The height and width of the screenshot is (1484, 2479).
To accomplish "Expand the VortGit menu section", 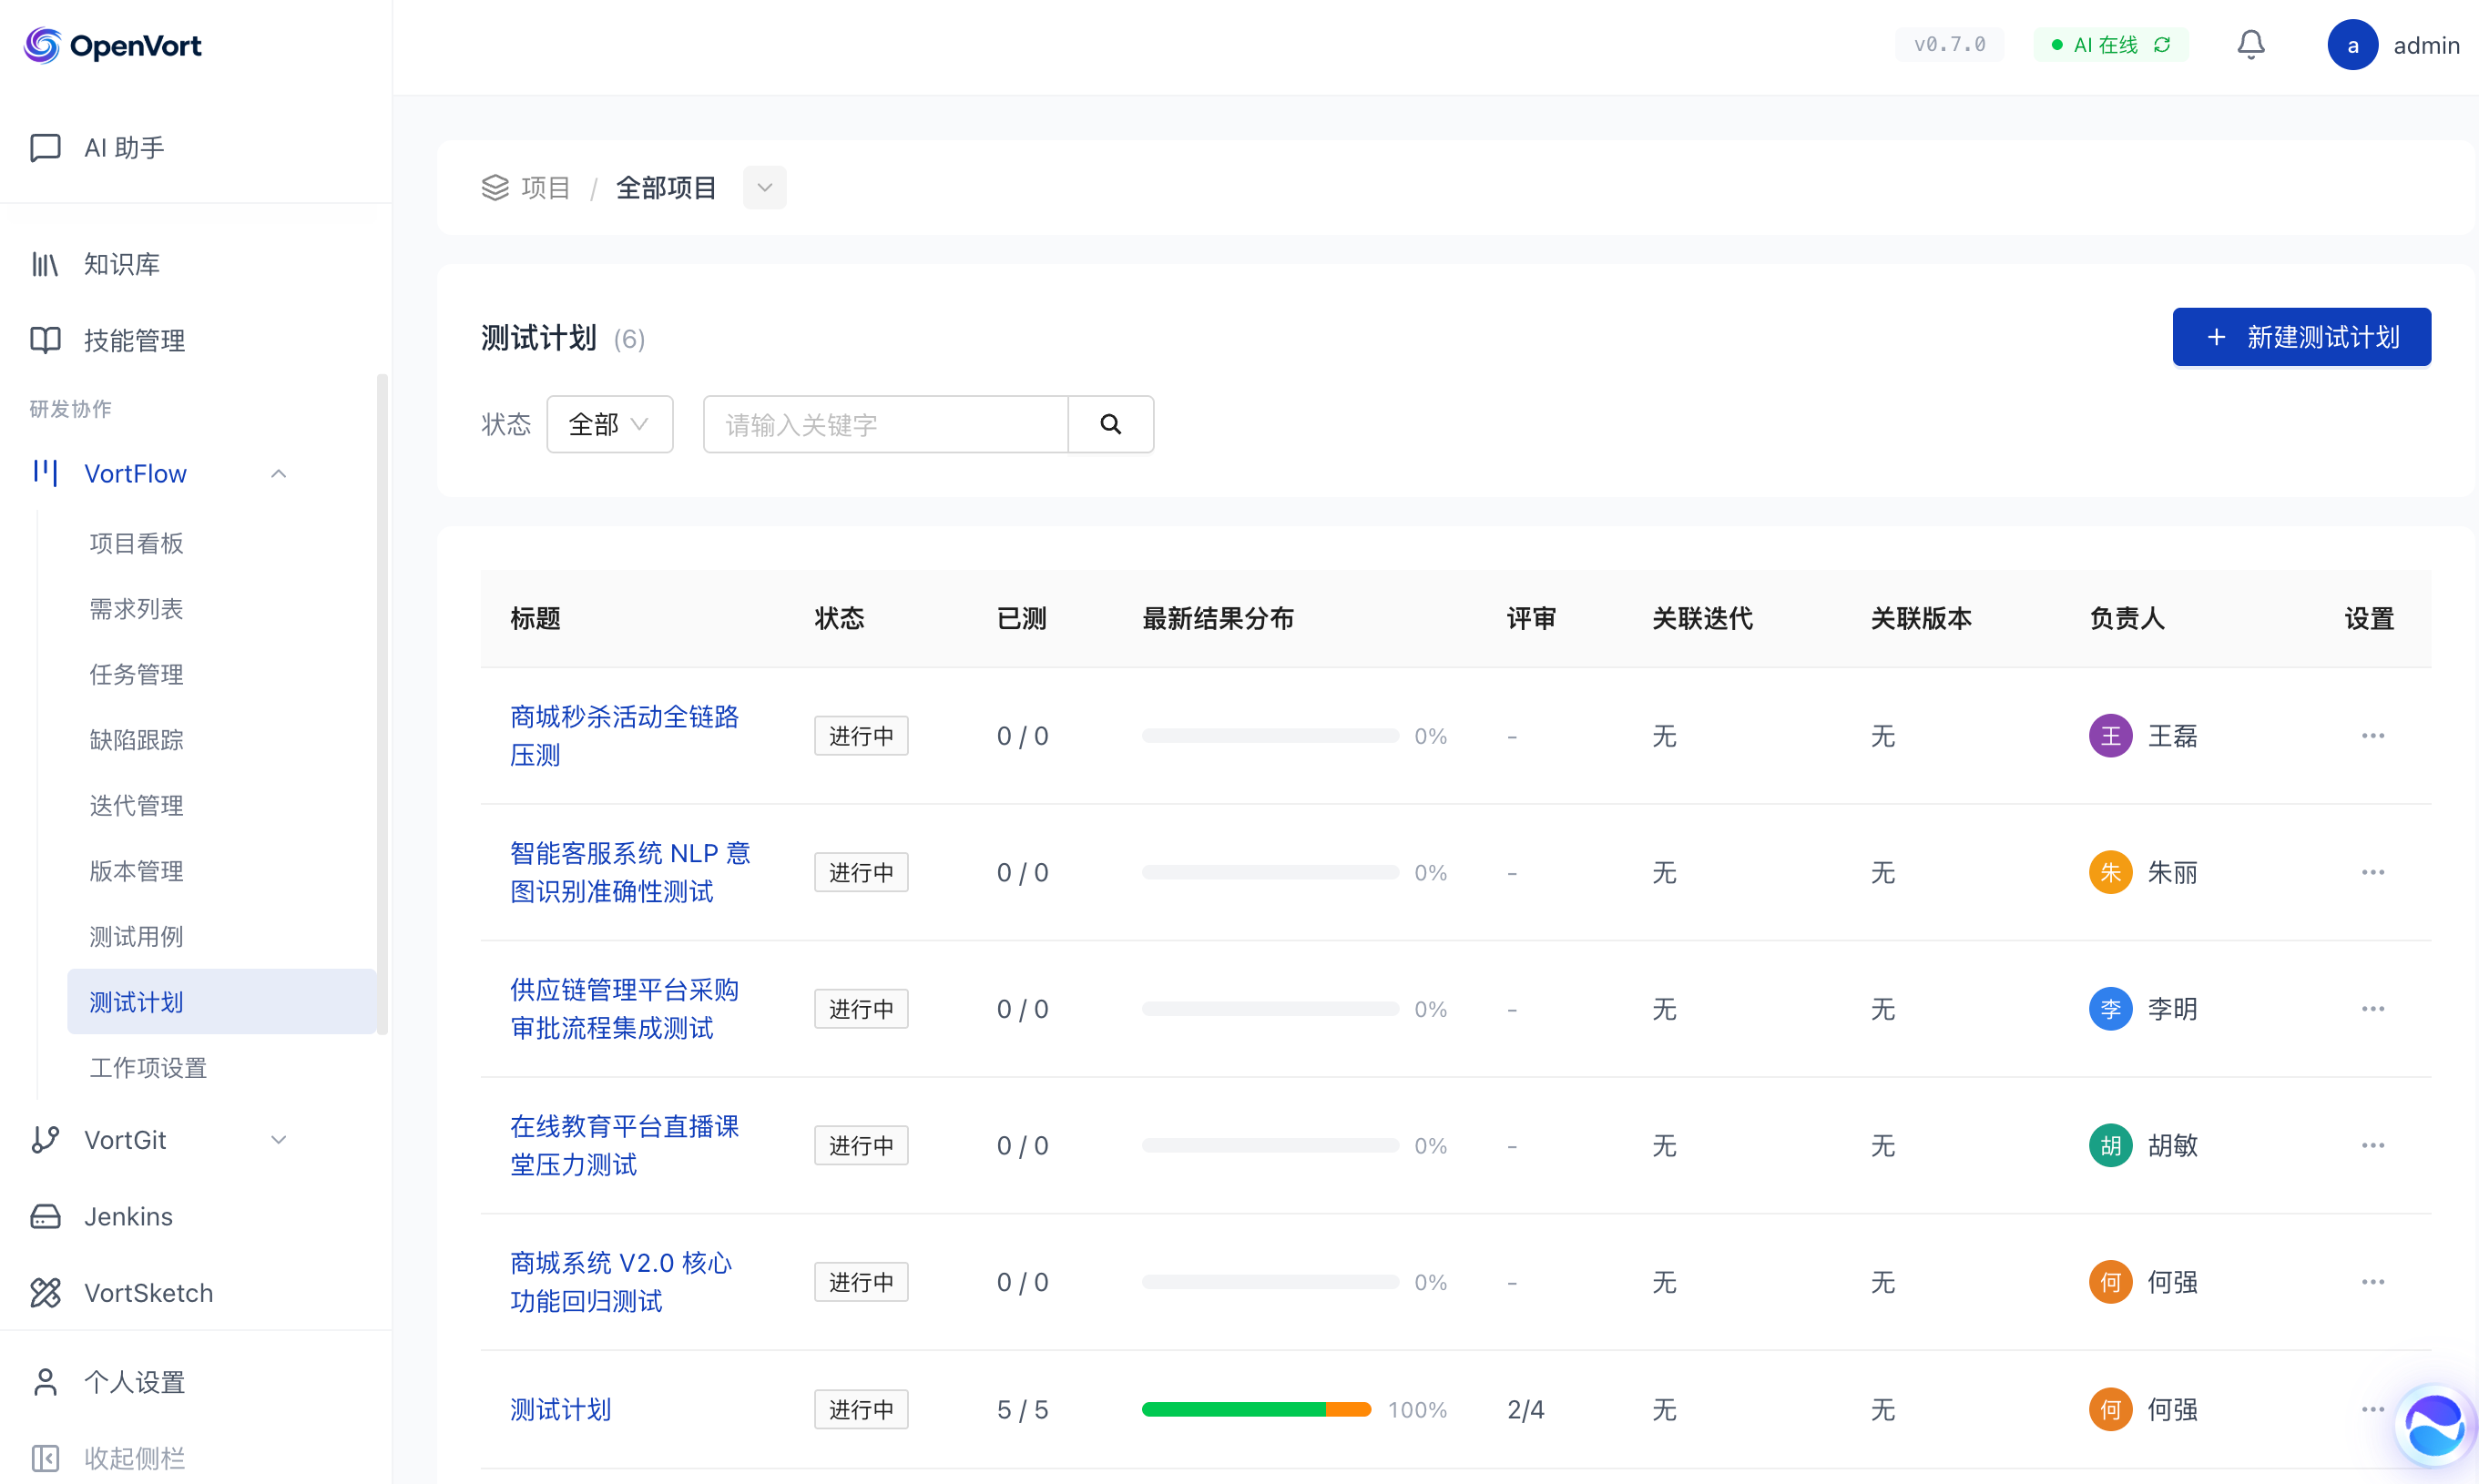I will tap(279, 1140).
